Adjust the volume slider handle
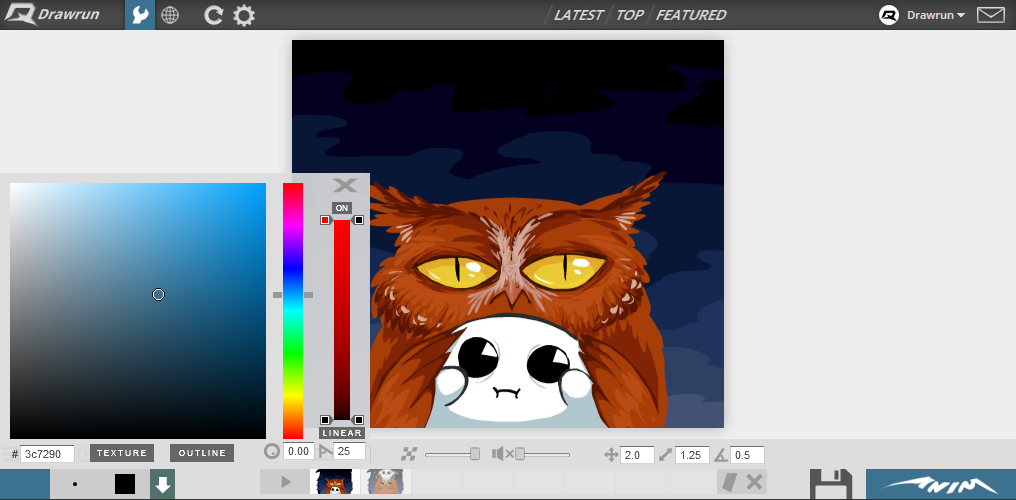The height and width of the screenshot is (500, 1016). tap(520, 454)
